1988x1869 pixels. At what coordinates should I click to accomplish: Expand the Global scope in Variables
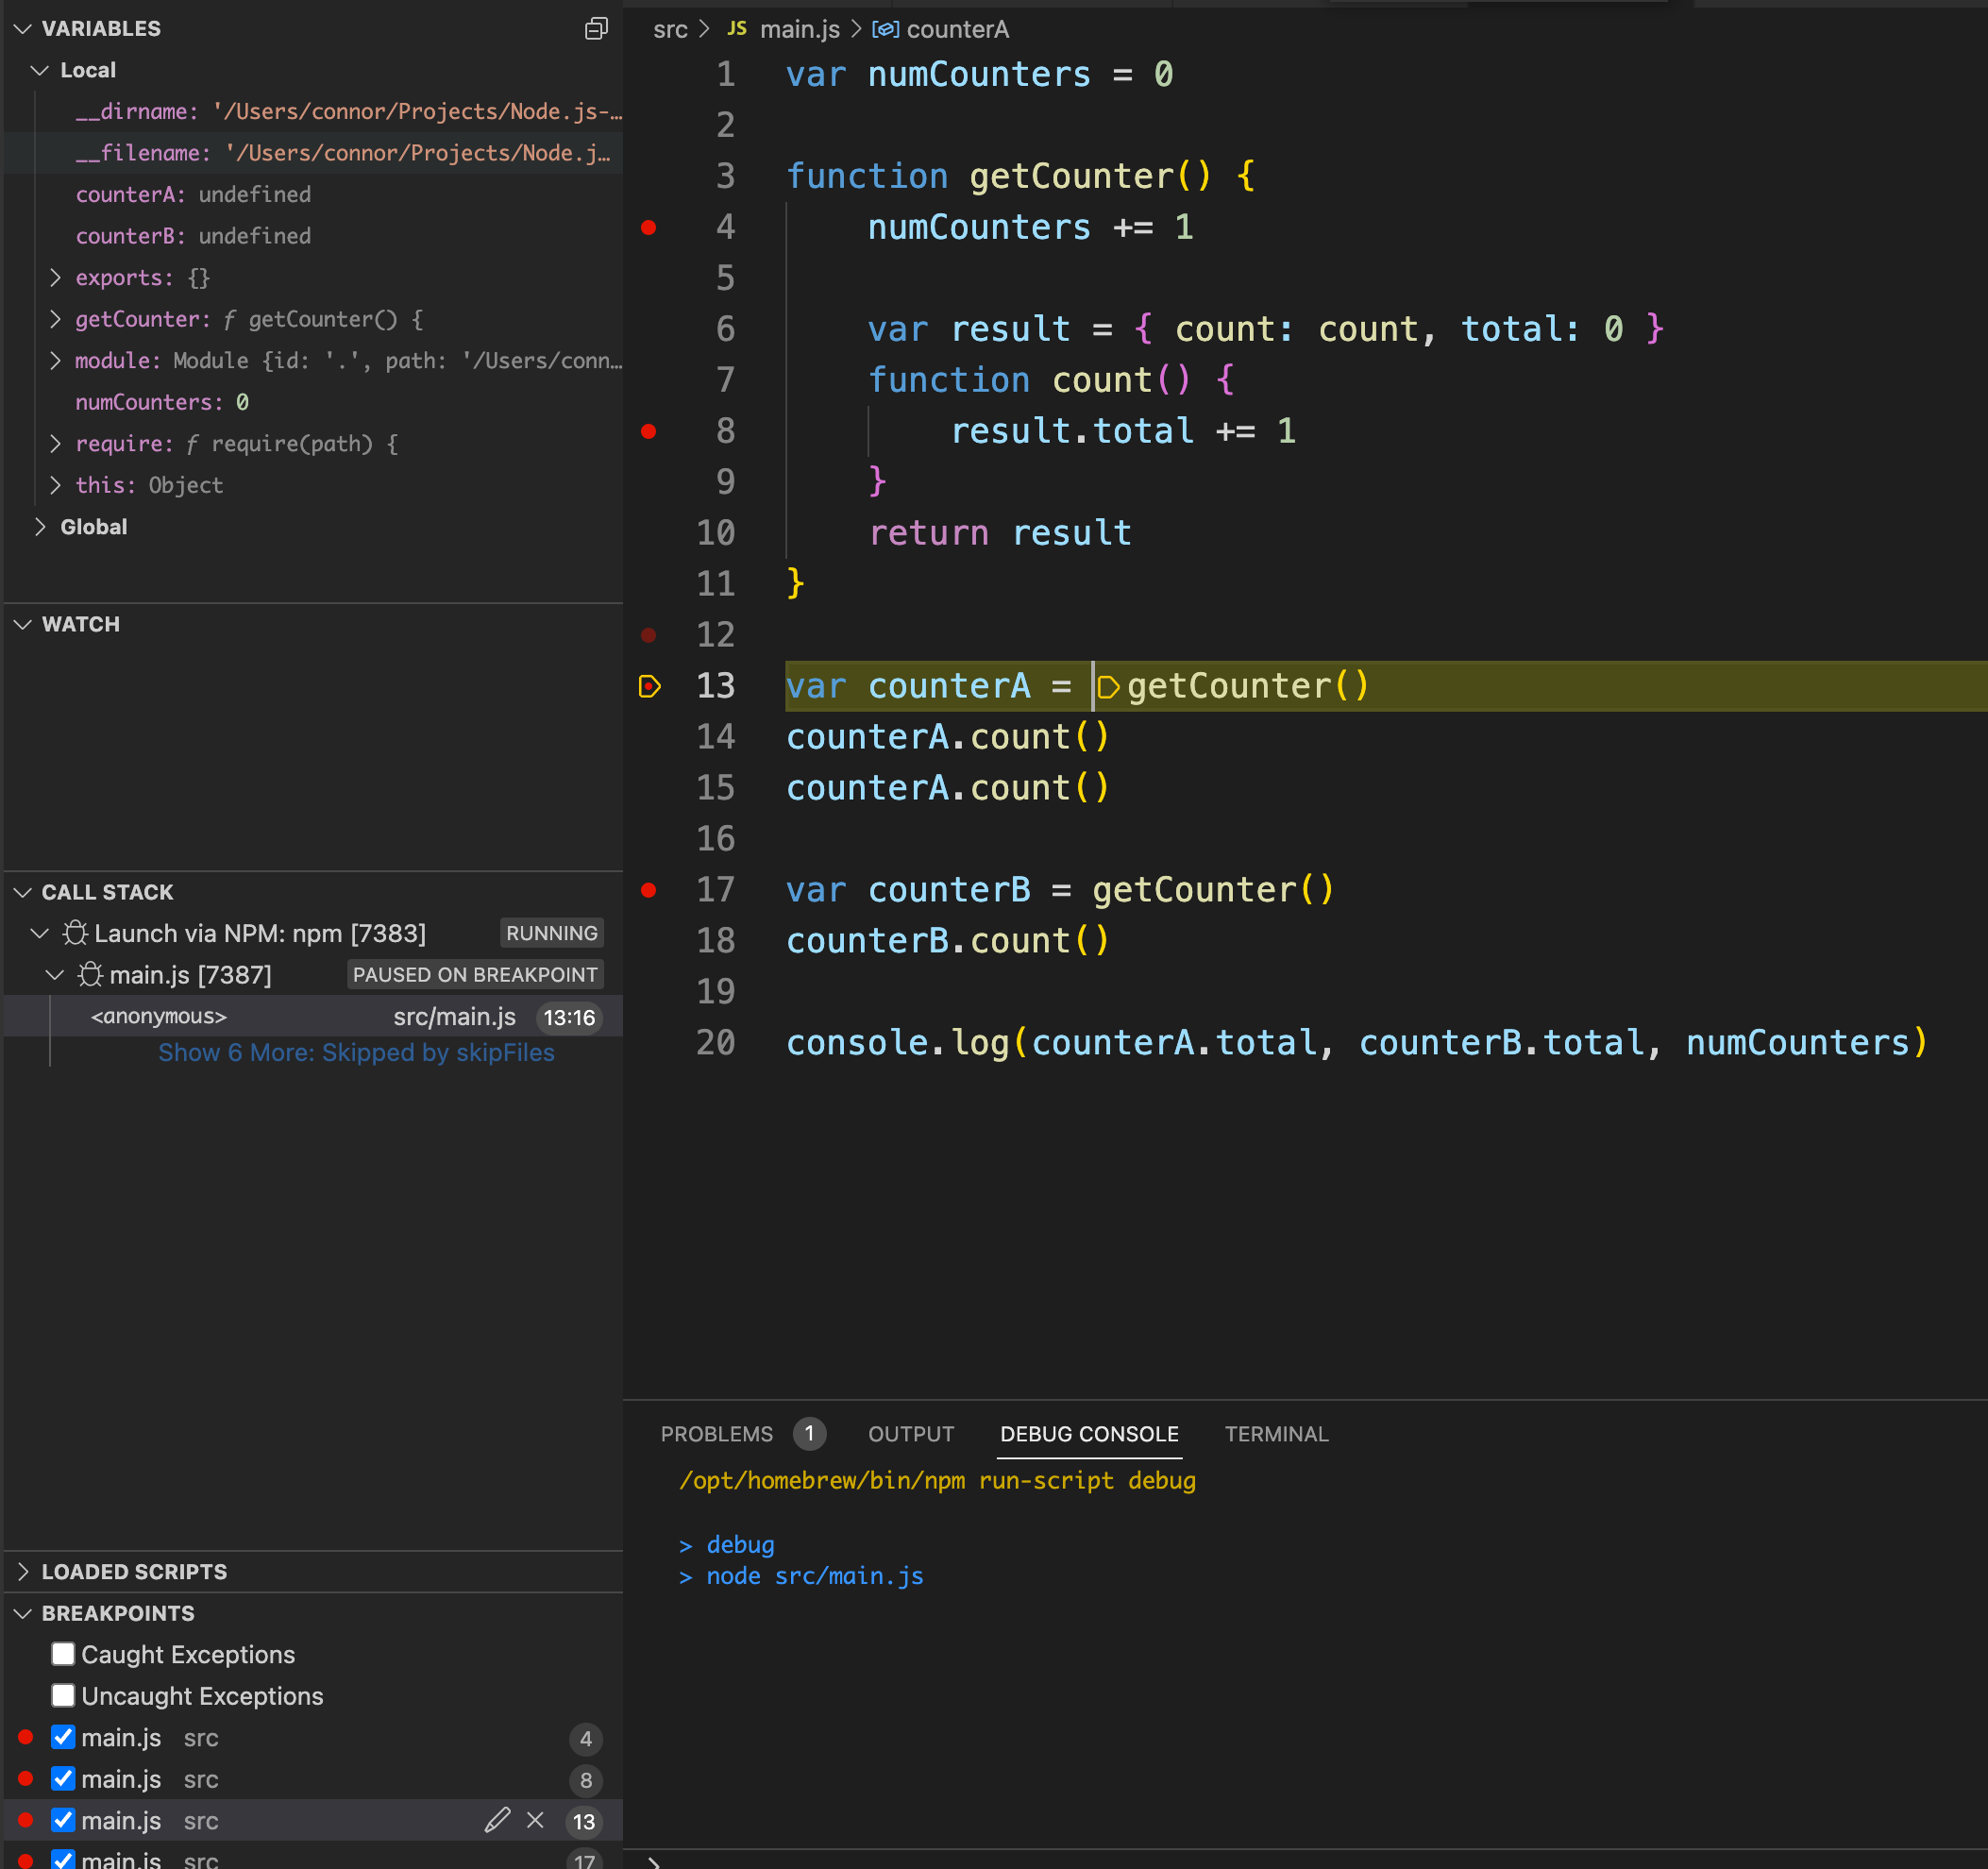point(40,527)
